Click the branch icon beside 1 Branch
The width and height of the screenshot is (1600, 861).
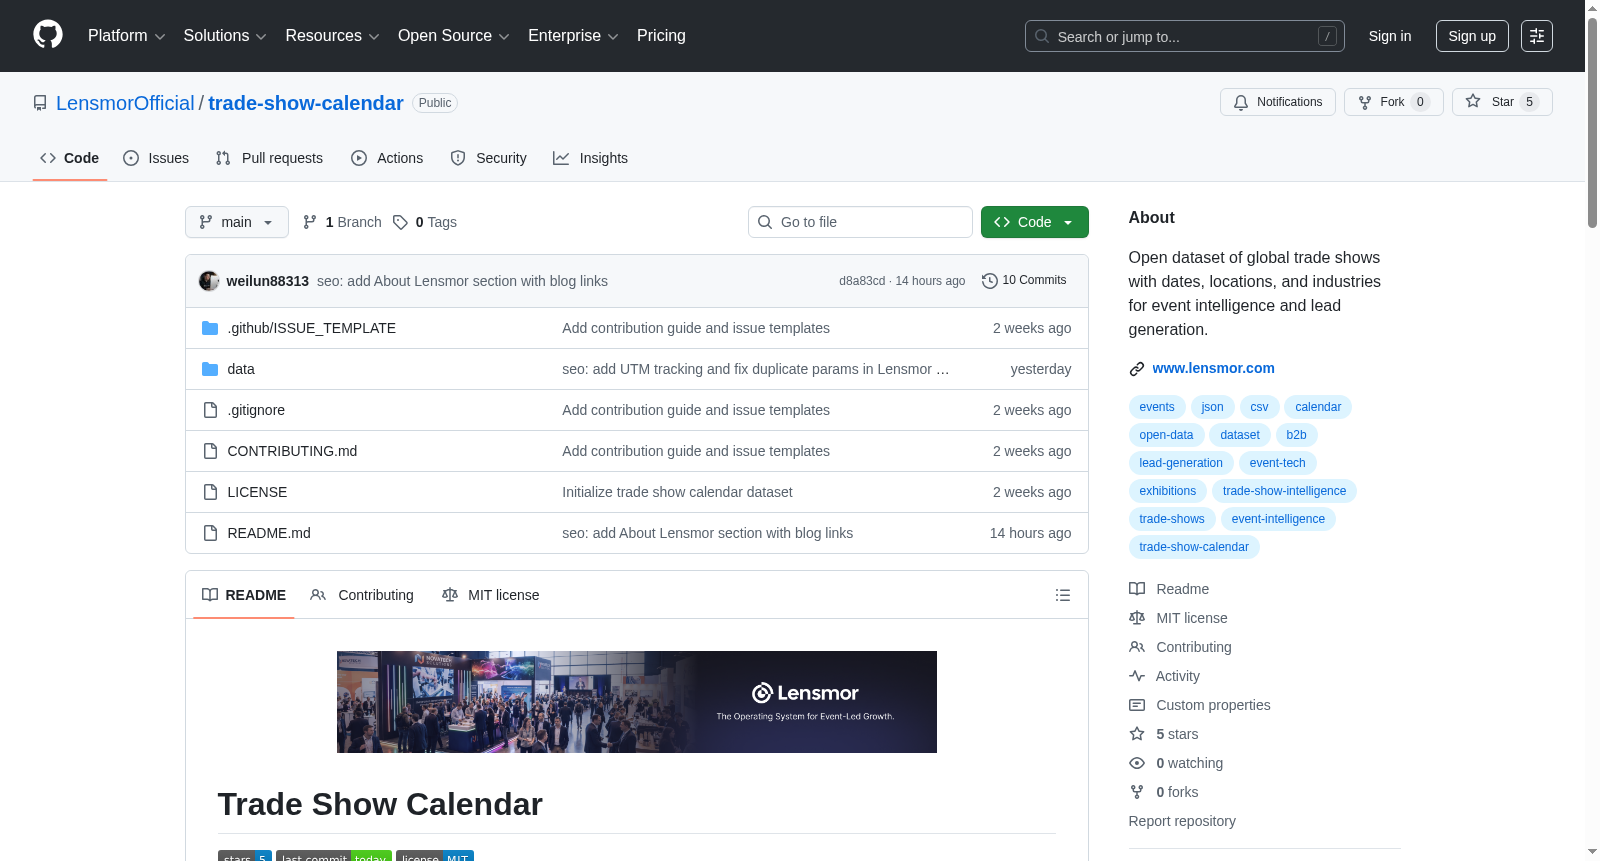point(310,222)
